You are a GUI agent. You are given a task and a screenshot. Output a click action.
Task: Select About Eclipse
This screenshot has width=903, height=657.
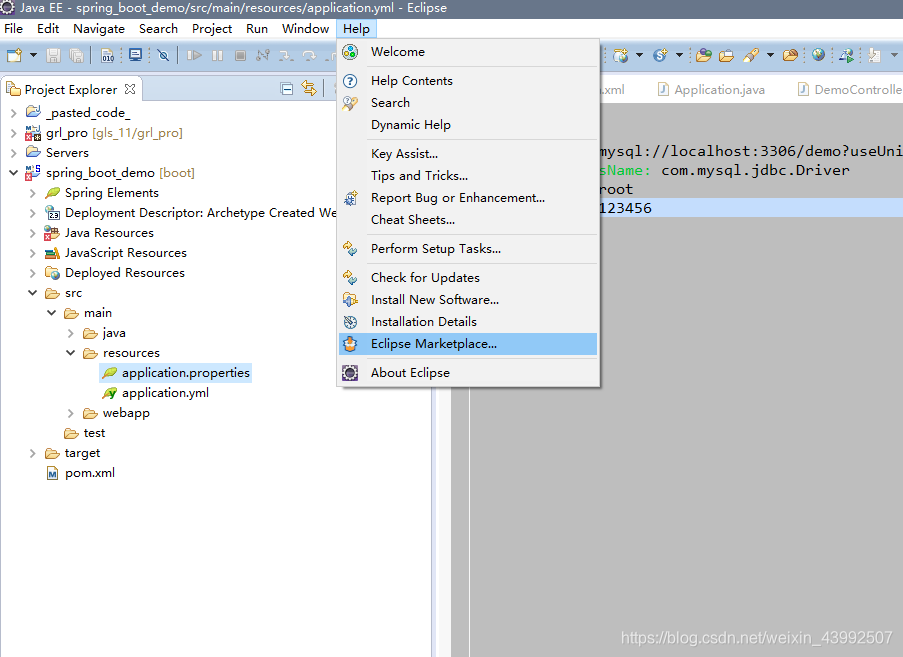click(468, 373)
